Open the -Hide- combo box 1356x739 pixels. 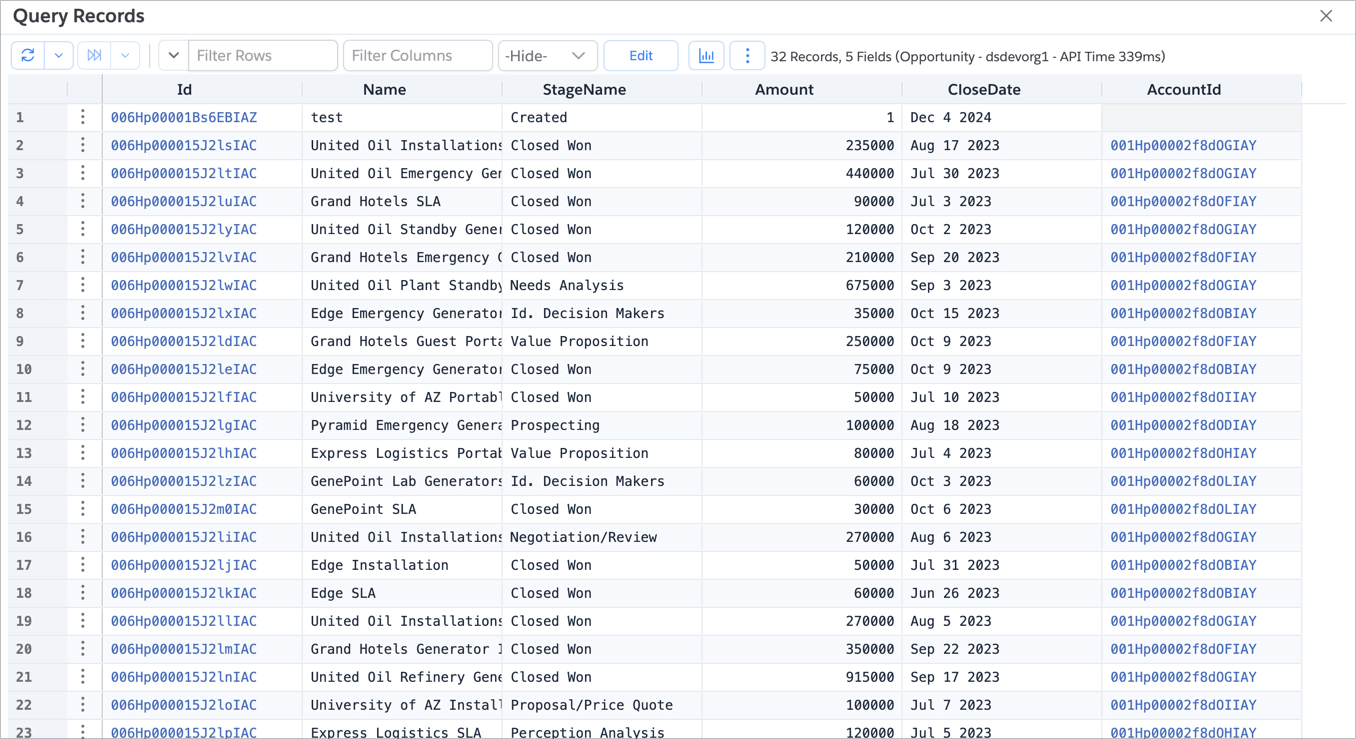tap(547, 56)
